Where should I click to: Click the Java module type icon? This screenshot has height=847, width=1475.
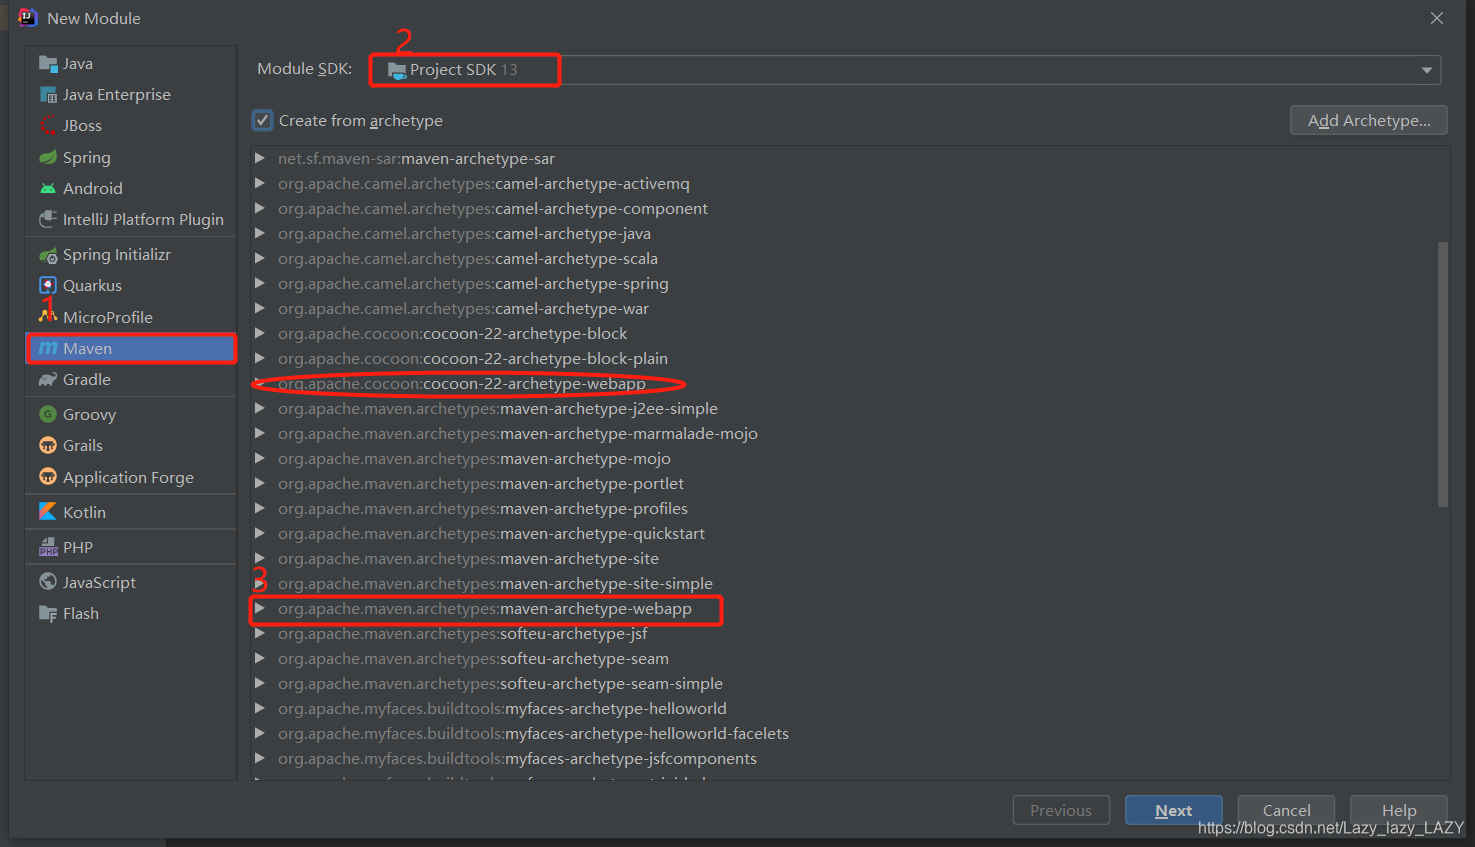pyautogui.click(x=48, y=64)
